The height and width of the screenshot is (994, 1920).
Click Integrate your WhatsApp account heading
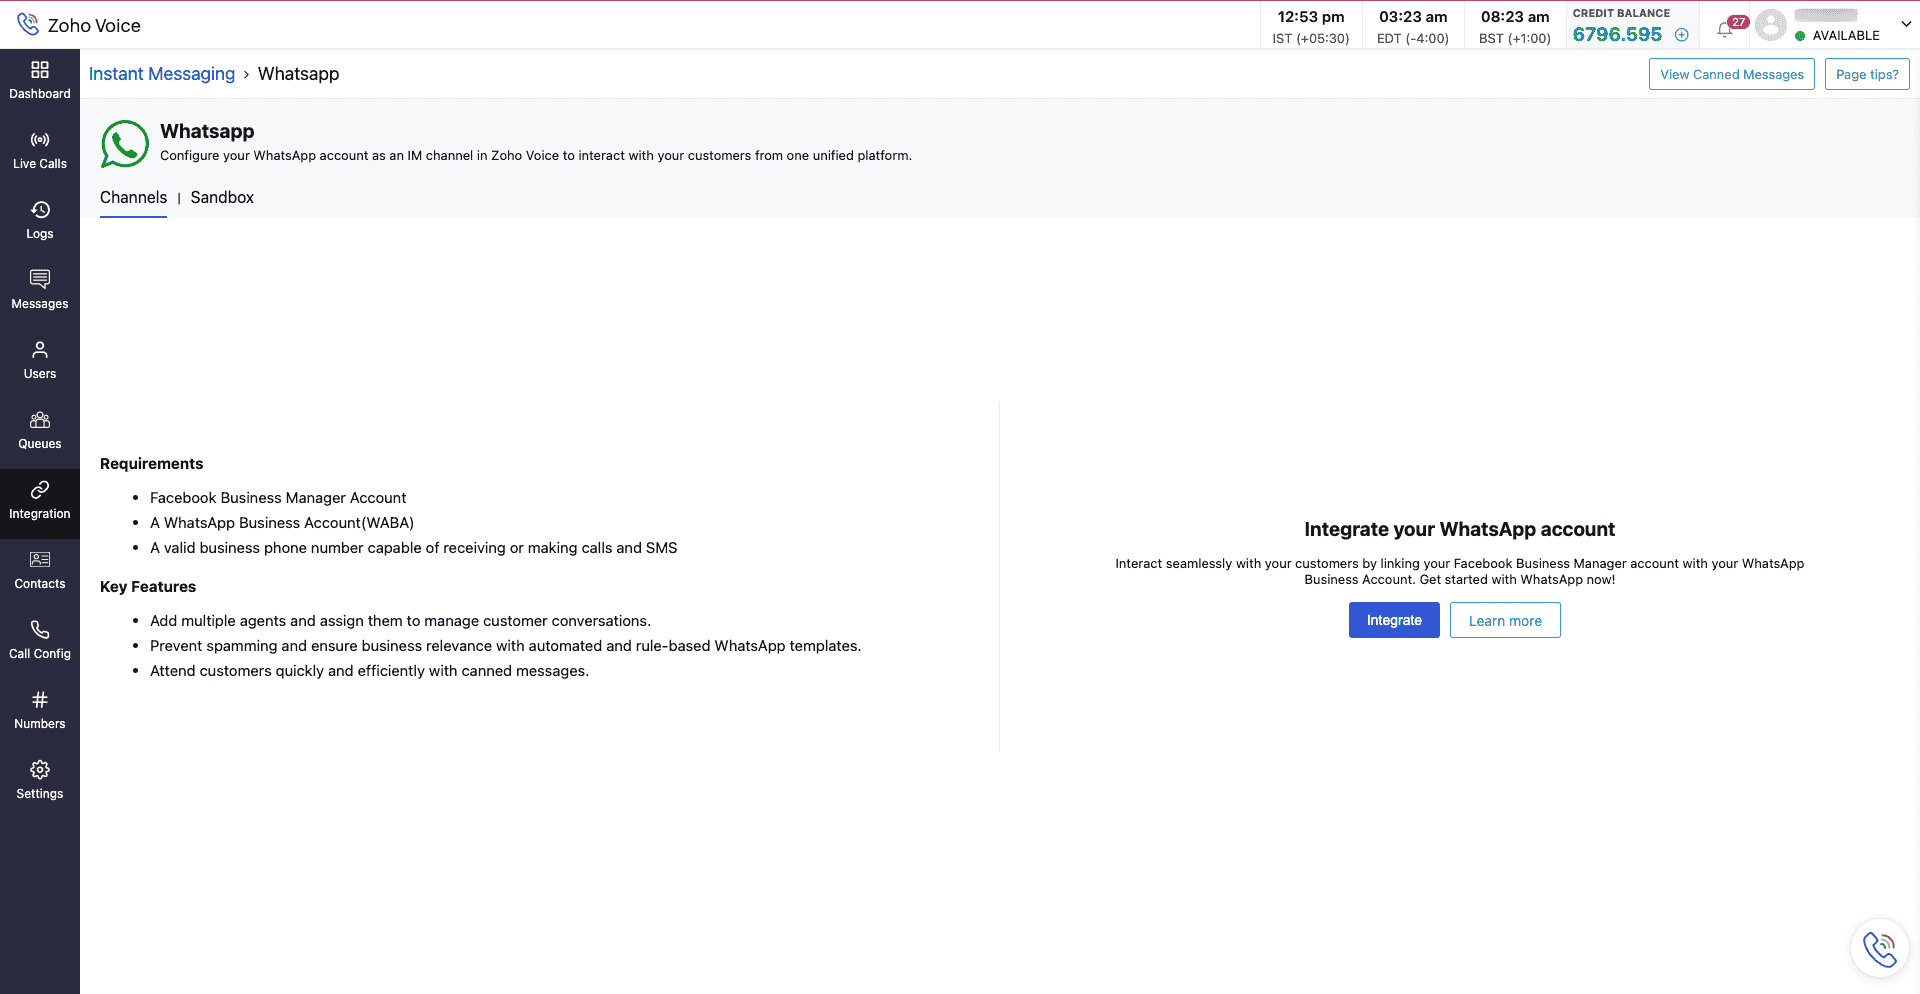(x=1460, y=529)
